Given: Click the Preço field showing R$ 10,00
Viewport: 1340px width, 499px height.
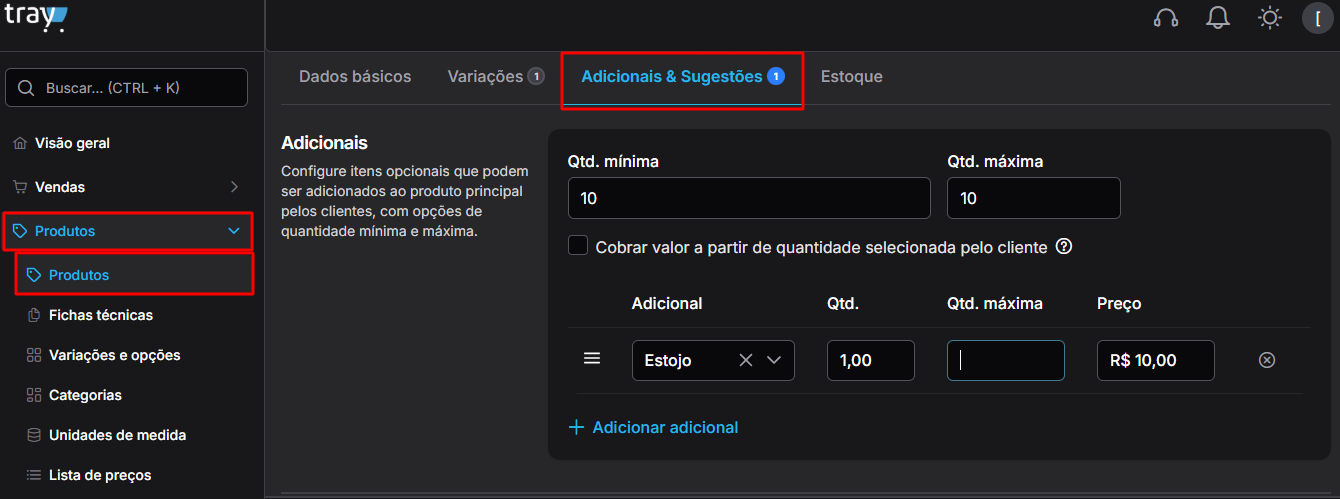Looking at the screenshot, I should click(x=1156, y=361).
